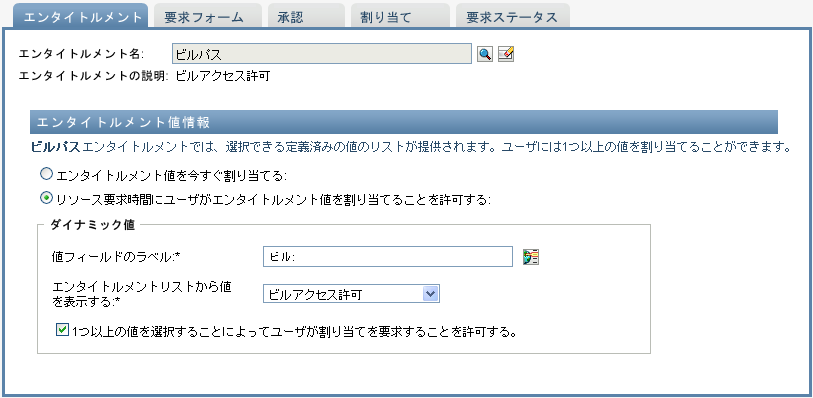Screen dimensions: 813x398
Task: Select リソース要求時間にユーザが割り当てる radio option
Action: click(47, 198)
